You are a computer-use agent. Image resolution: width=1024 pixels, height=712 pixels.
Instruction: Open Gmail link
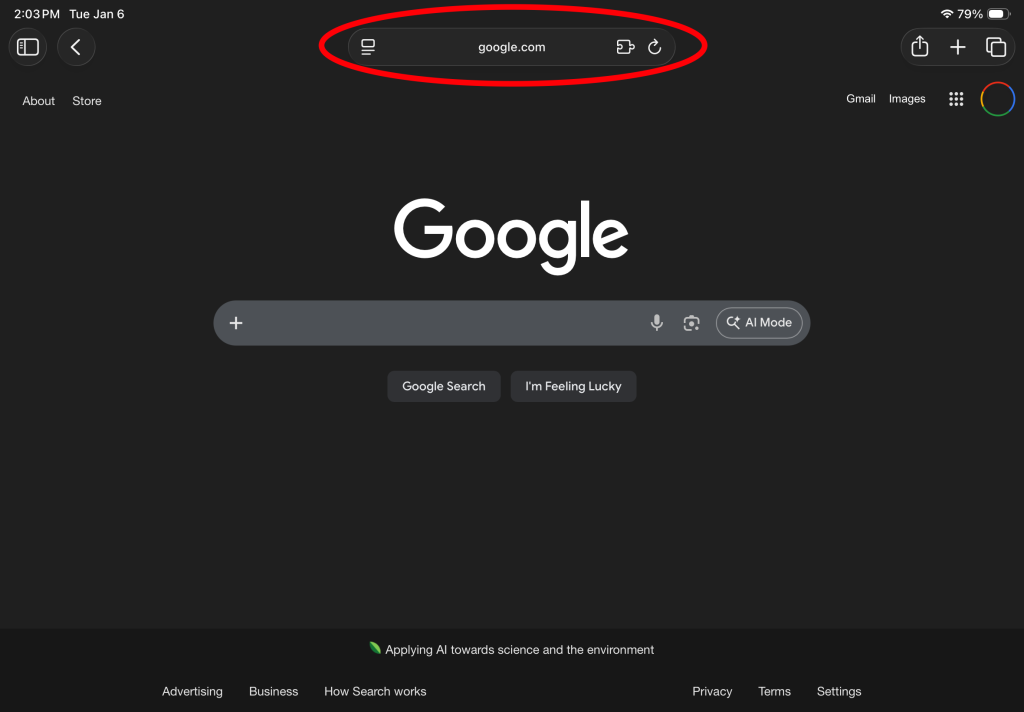pyautogui.click(x=861, y=99)
